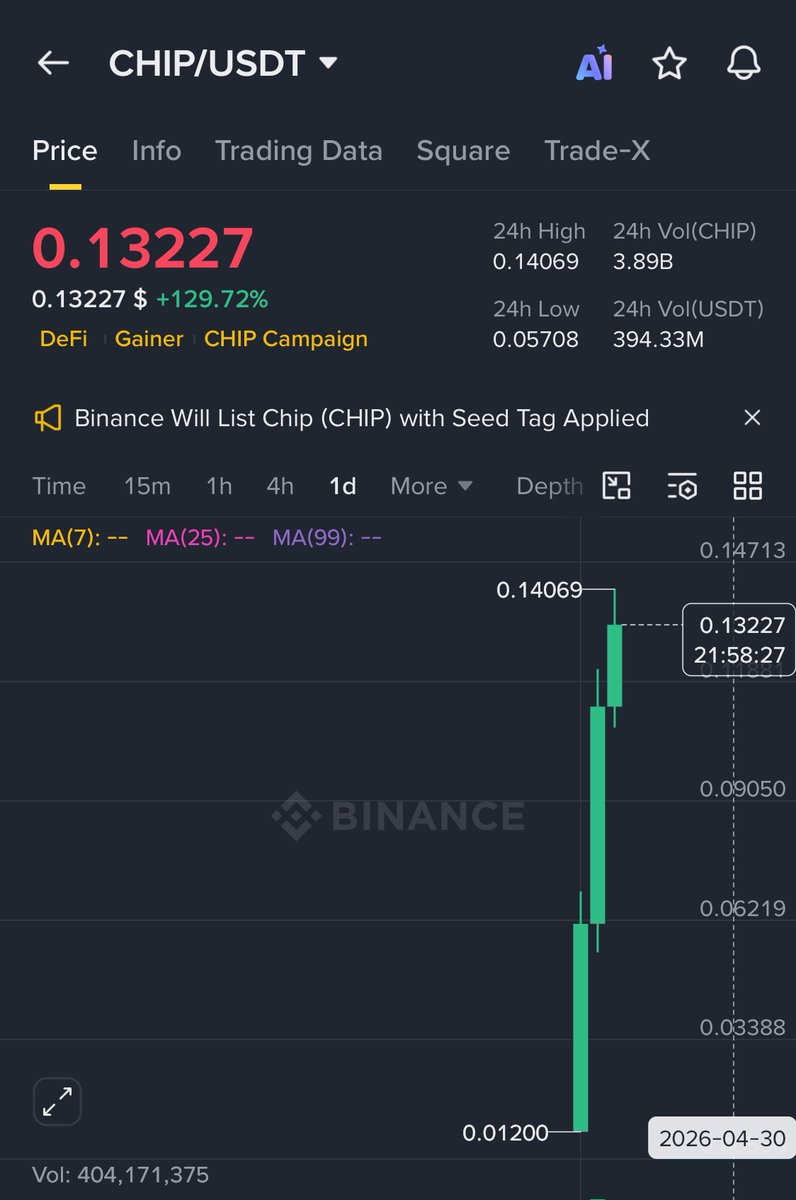Tap the 24h High value 0.14069
Image resolution: width=796 pixels, height=1200 pixels.
point(536,262)
